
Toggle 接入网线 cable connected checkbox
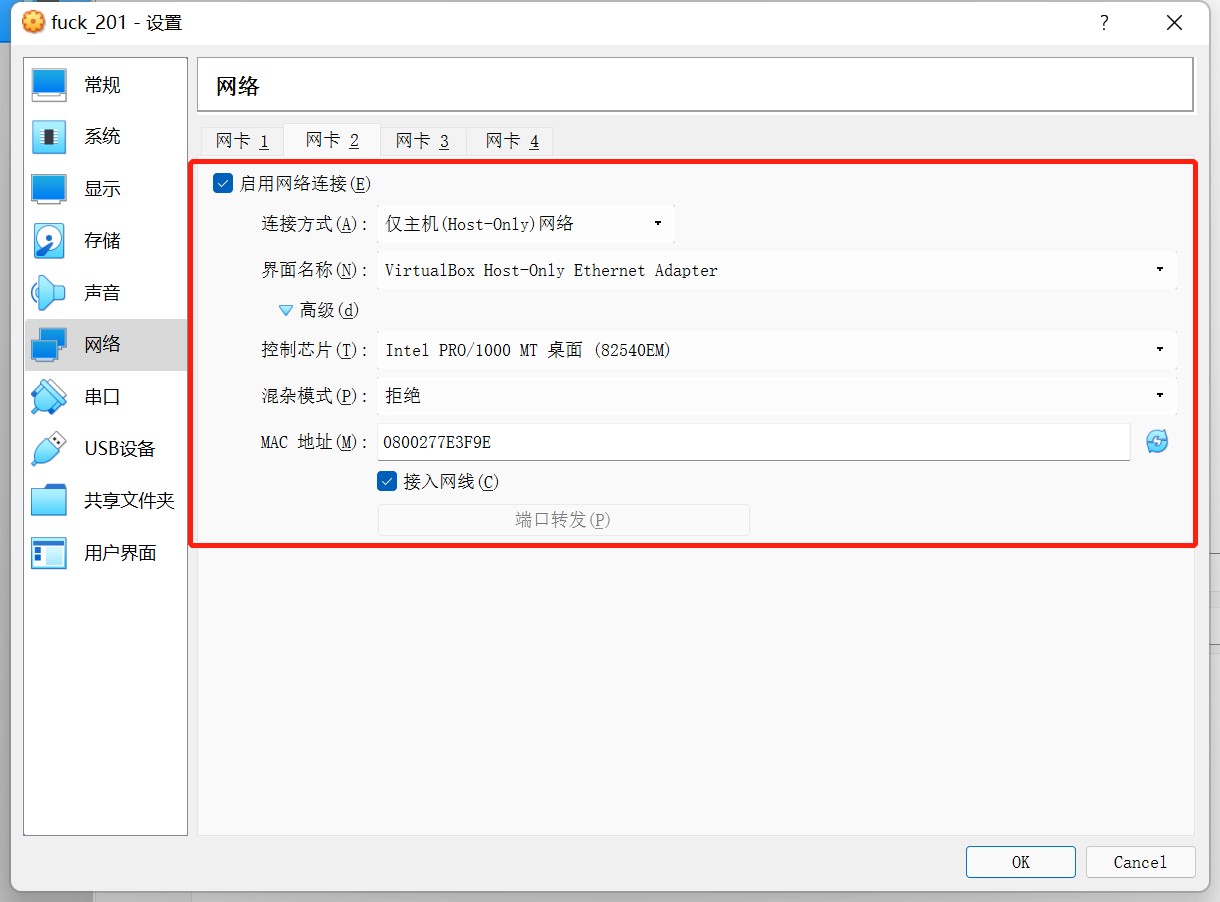click(387, 481)
